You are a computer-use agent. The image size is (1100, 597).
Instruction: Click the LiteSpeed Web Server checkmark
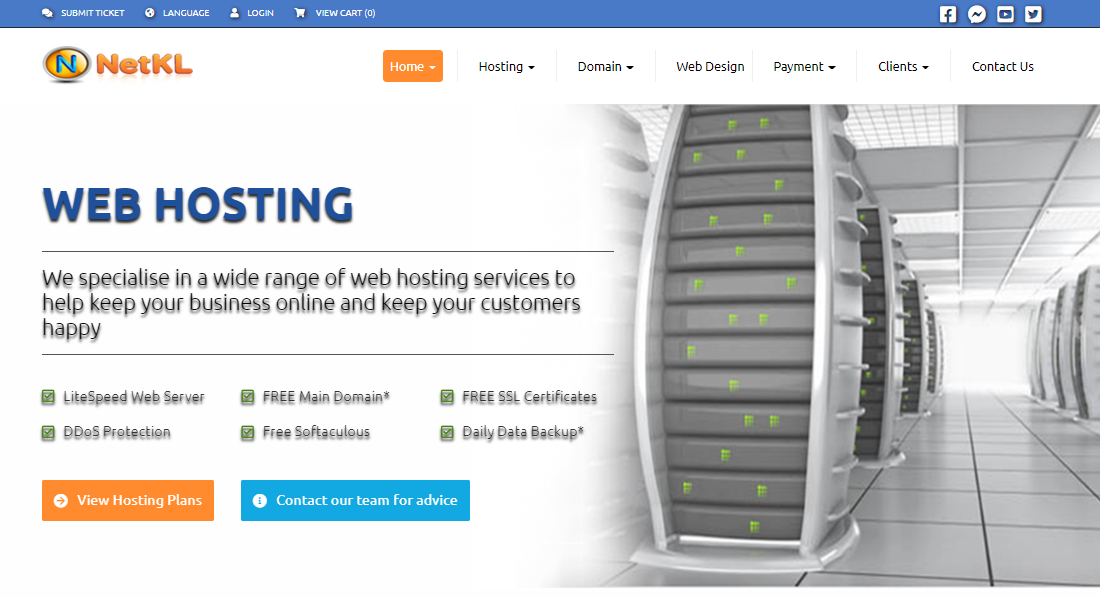(48, 397)
